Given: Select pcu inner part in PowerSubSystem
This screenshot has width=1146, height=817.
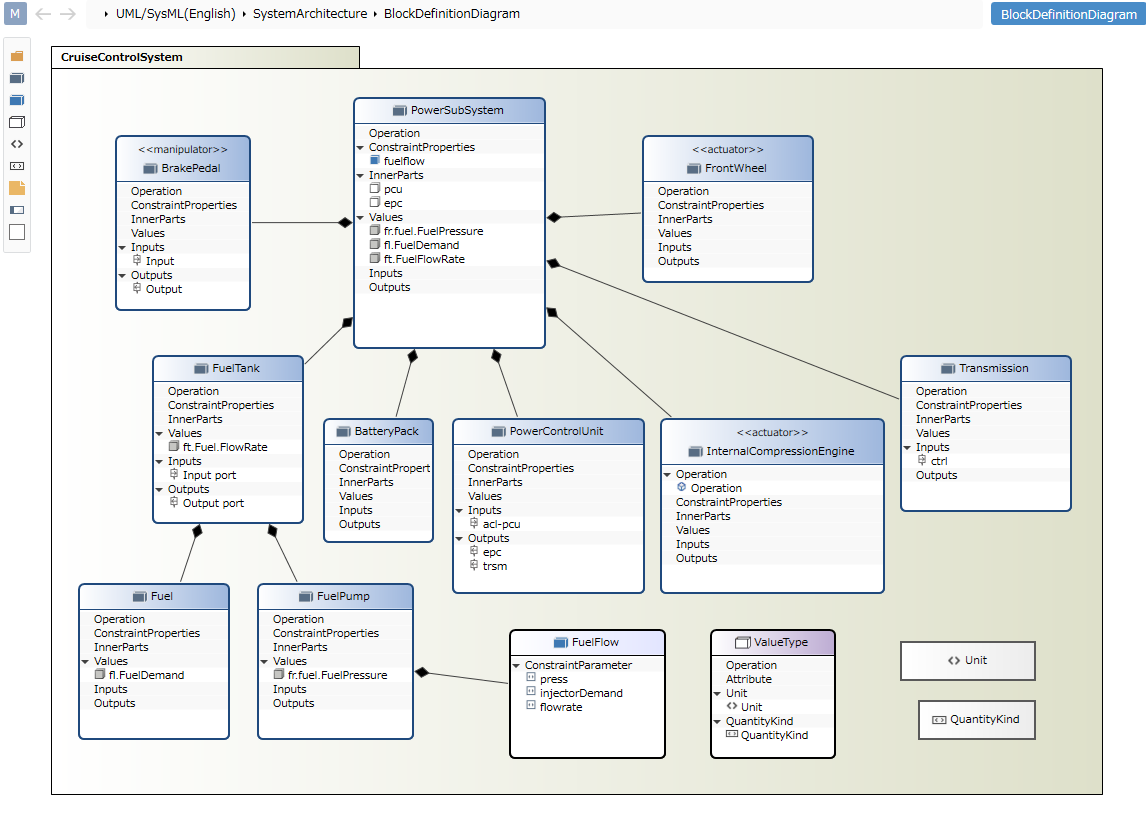Looking at the screenshot, I should click(x=393, y=189).
